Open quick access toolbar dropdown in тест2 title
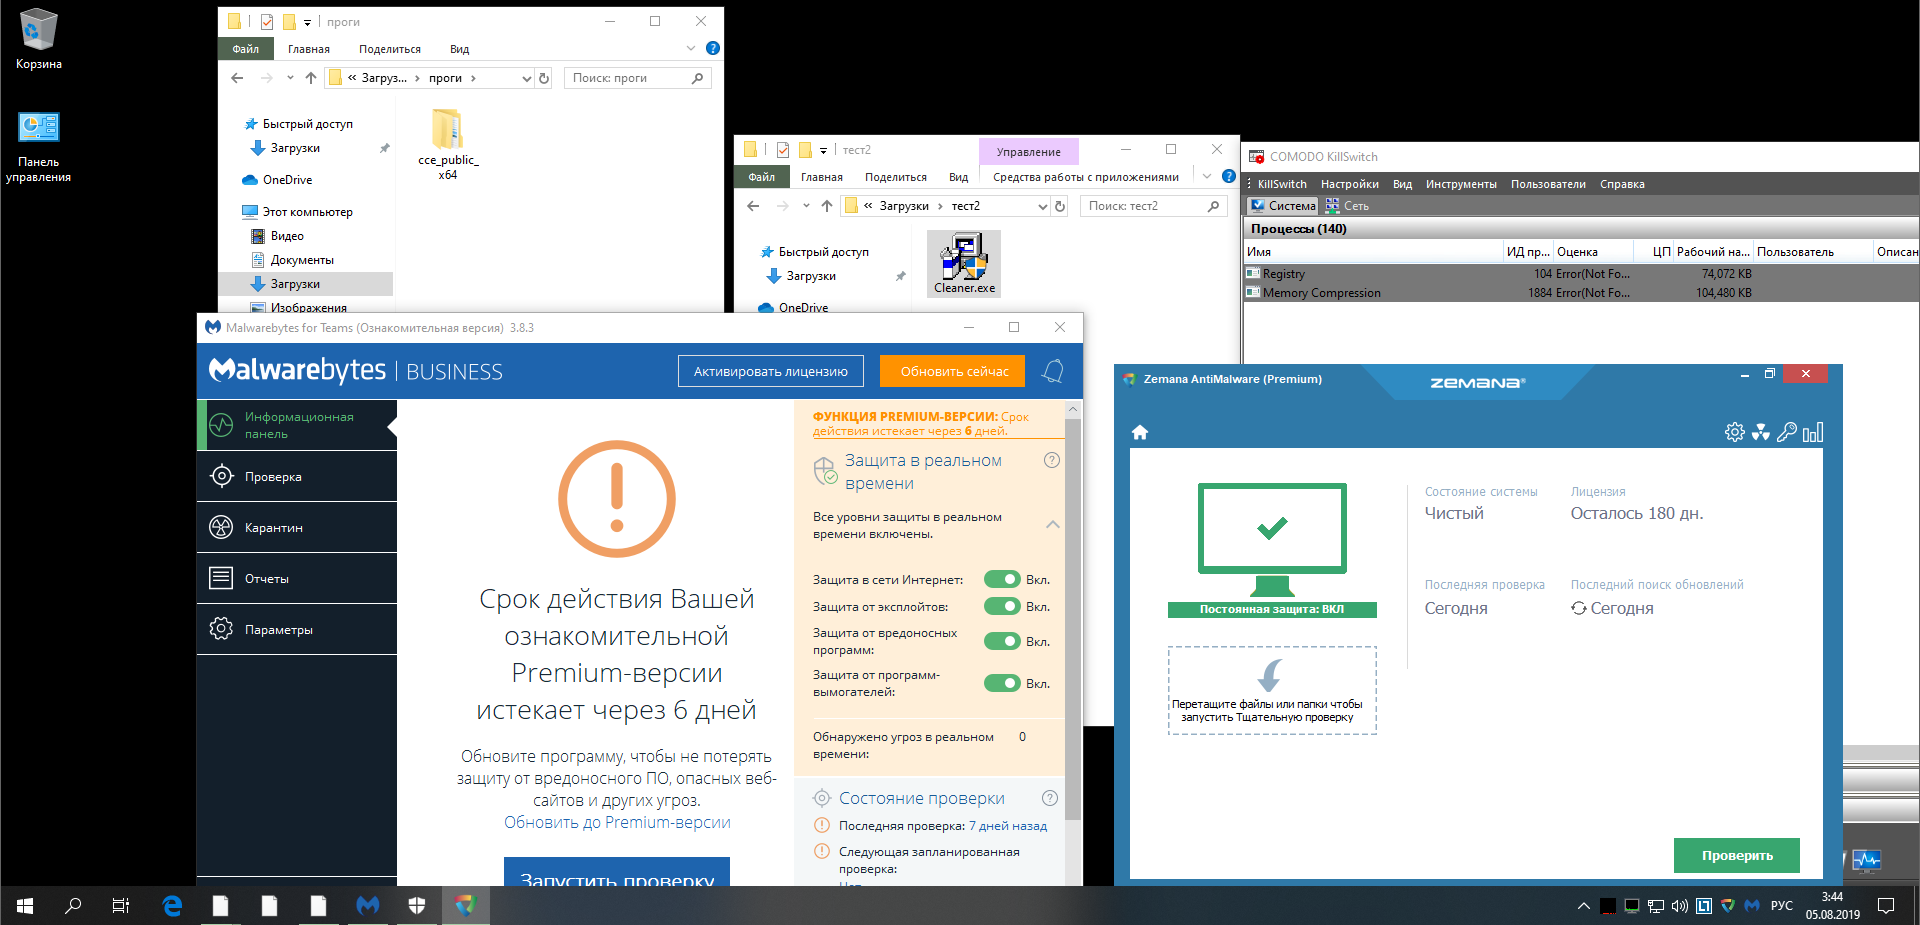The height and width of the screenshot is (925, 1920). click(823, 150)
